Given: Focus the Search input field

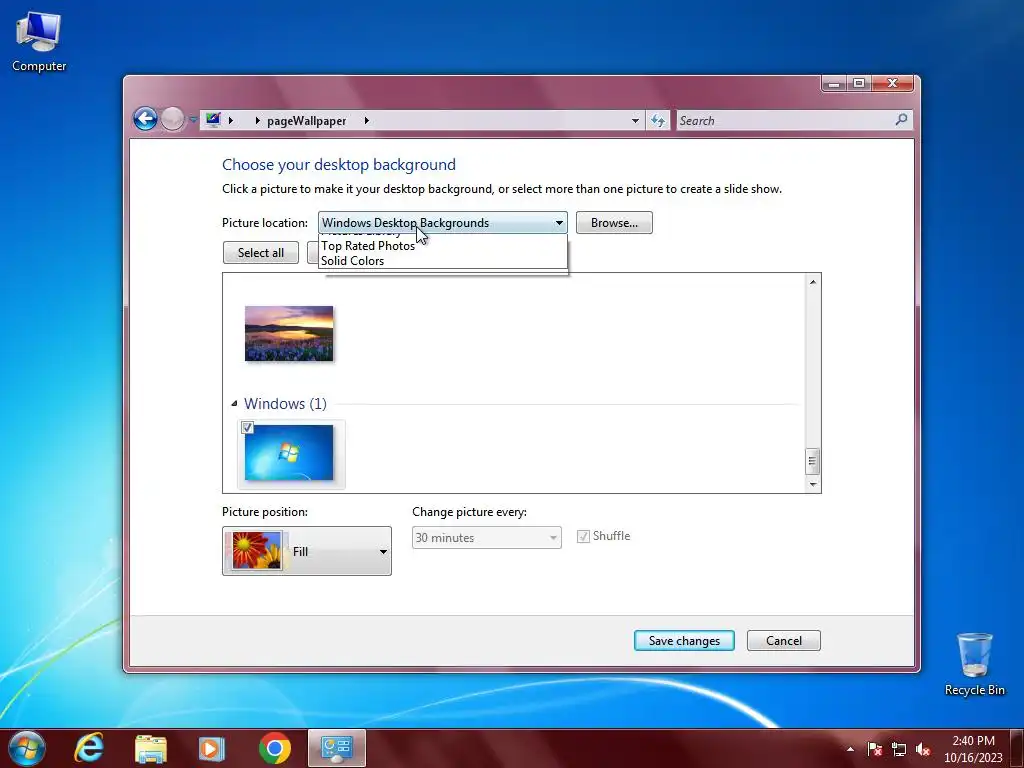Looking at the screenshot, I should tap(784, 121).
